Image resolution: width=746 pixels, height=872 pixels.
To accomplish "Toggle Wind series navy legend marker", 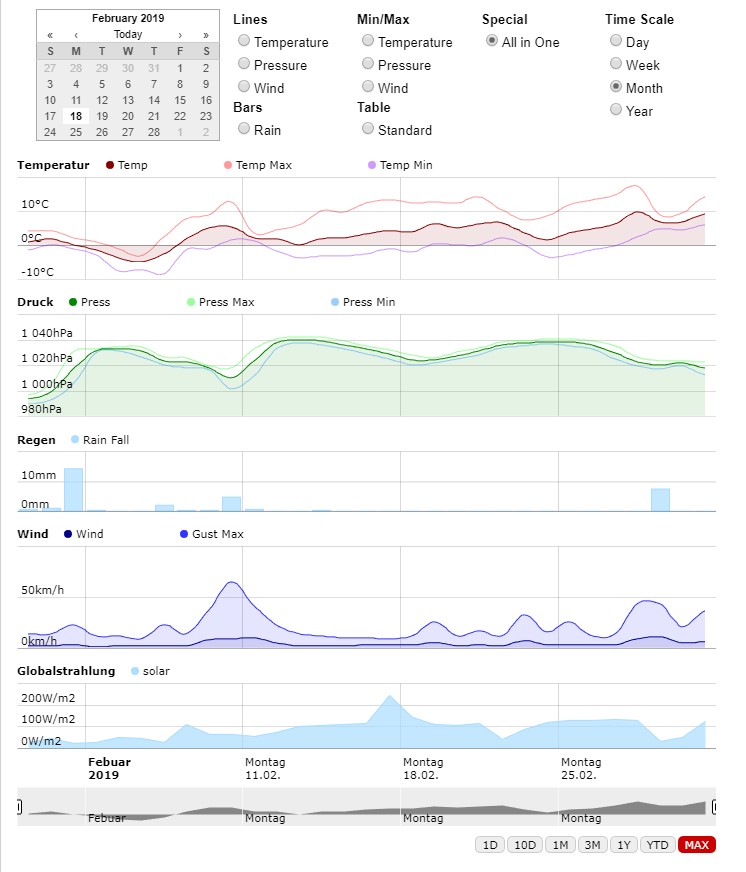I will tap(68, 534).
